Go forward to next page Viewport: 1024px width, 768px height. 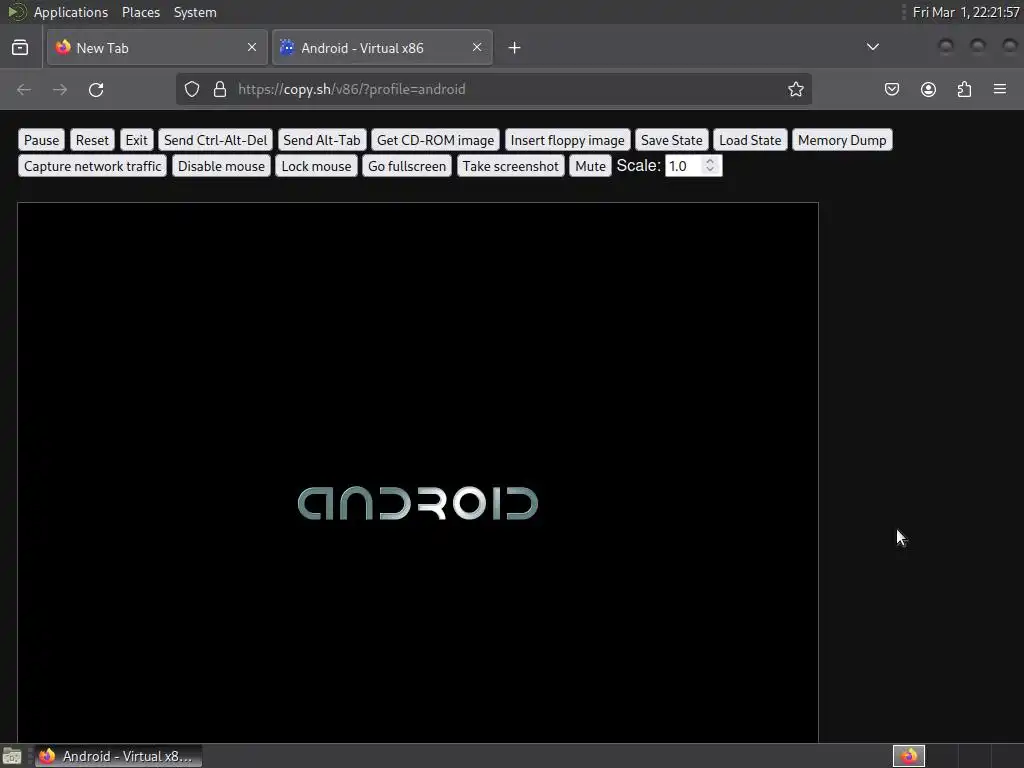tap(60, 89)
